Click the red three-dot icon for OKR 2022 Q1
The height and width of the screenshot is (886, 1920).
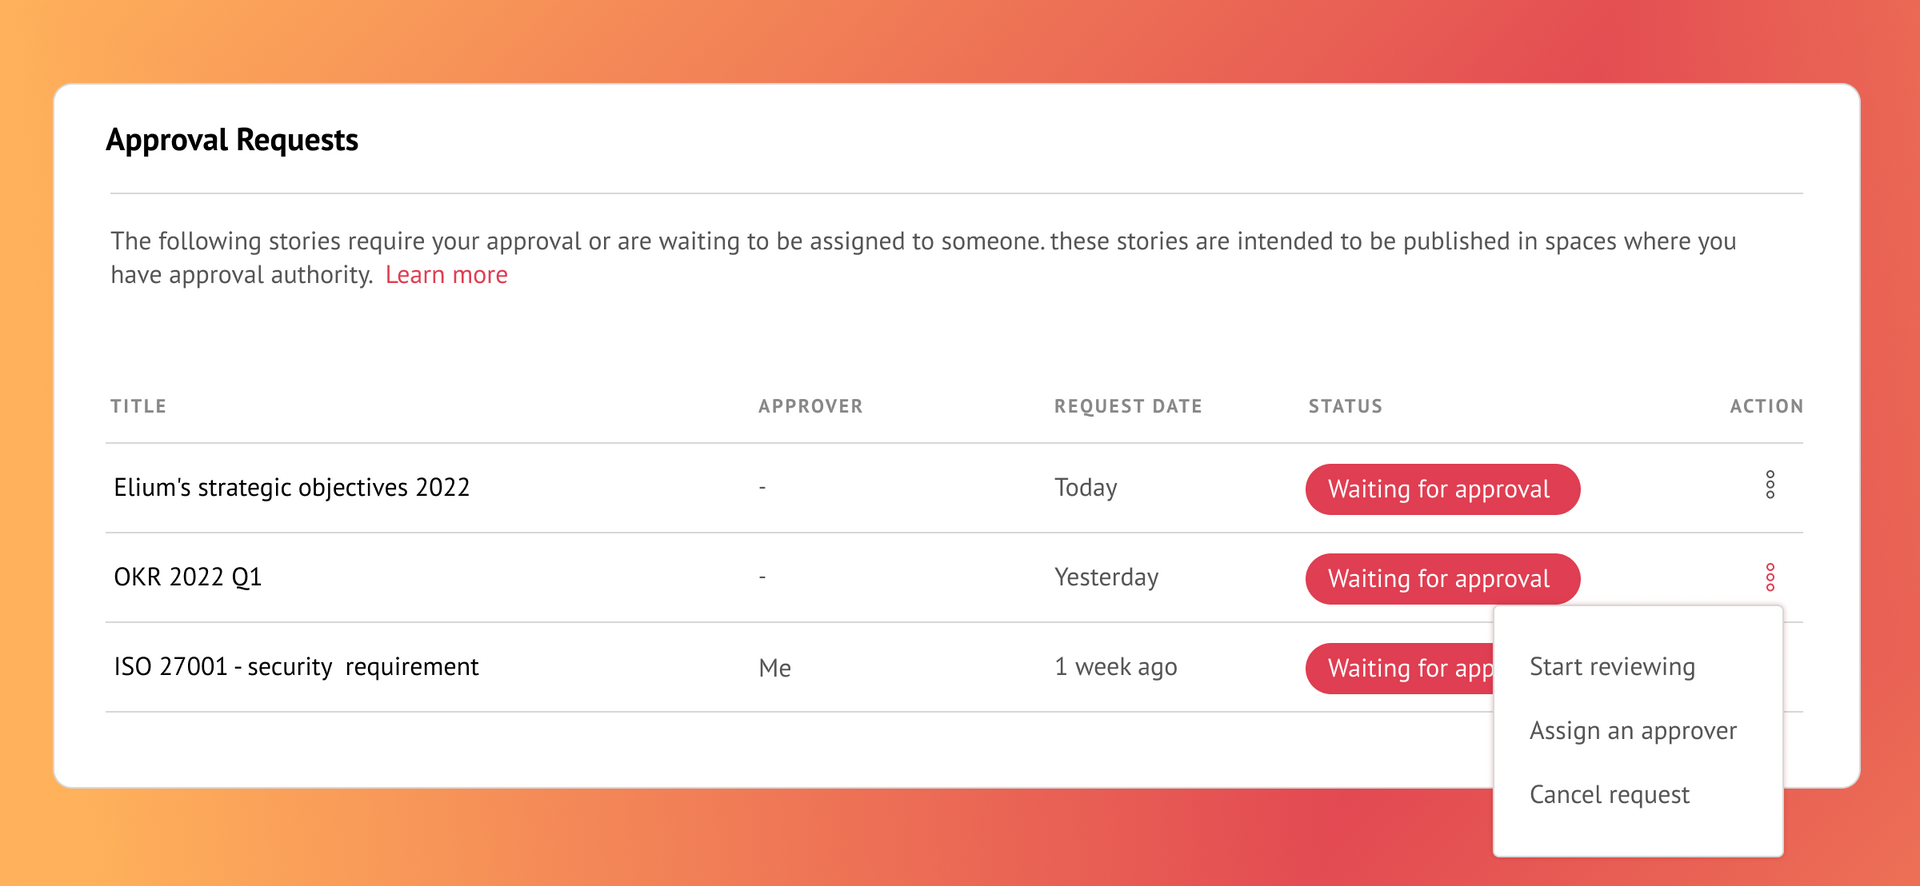(x=1770, y=577)
